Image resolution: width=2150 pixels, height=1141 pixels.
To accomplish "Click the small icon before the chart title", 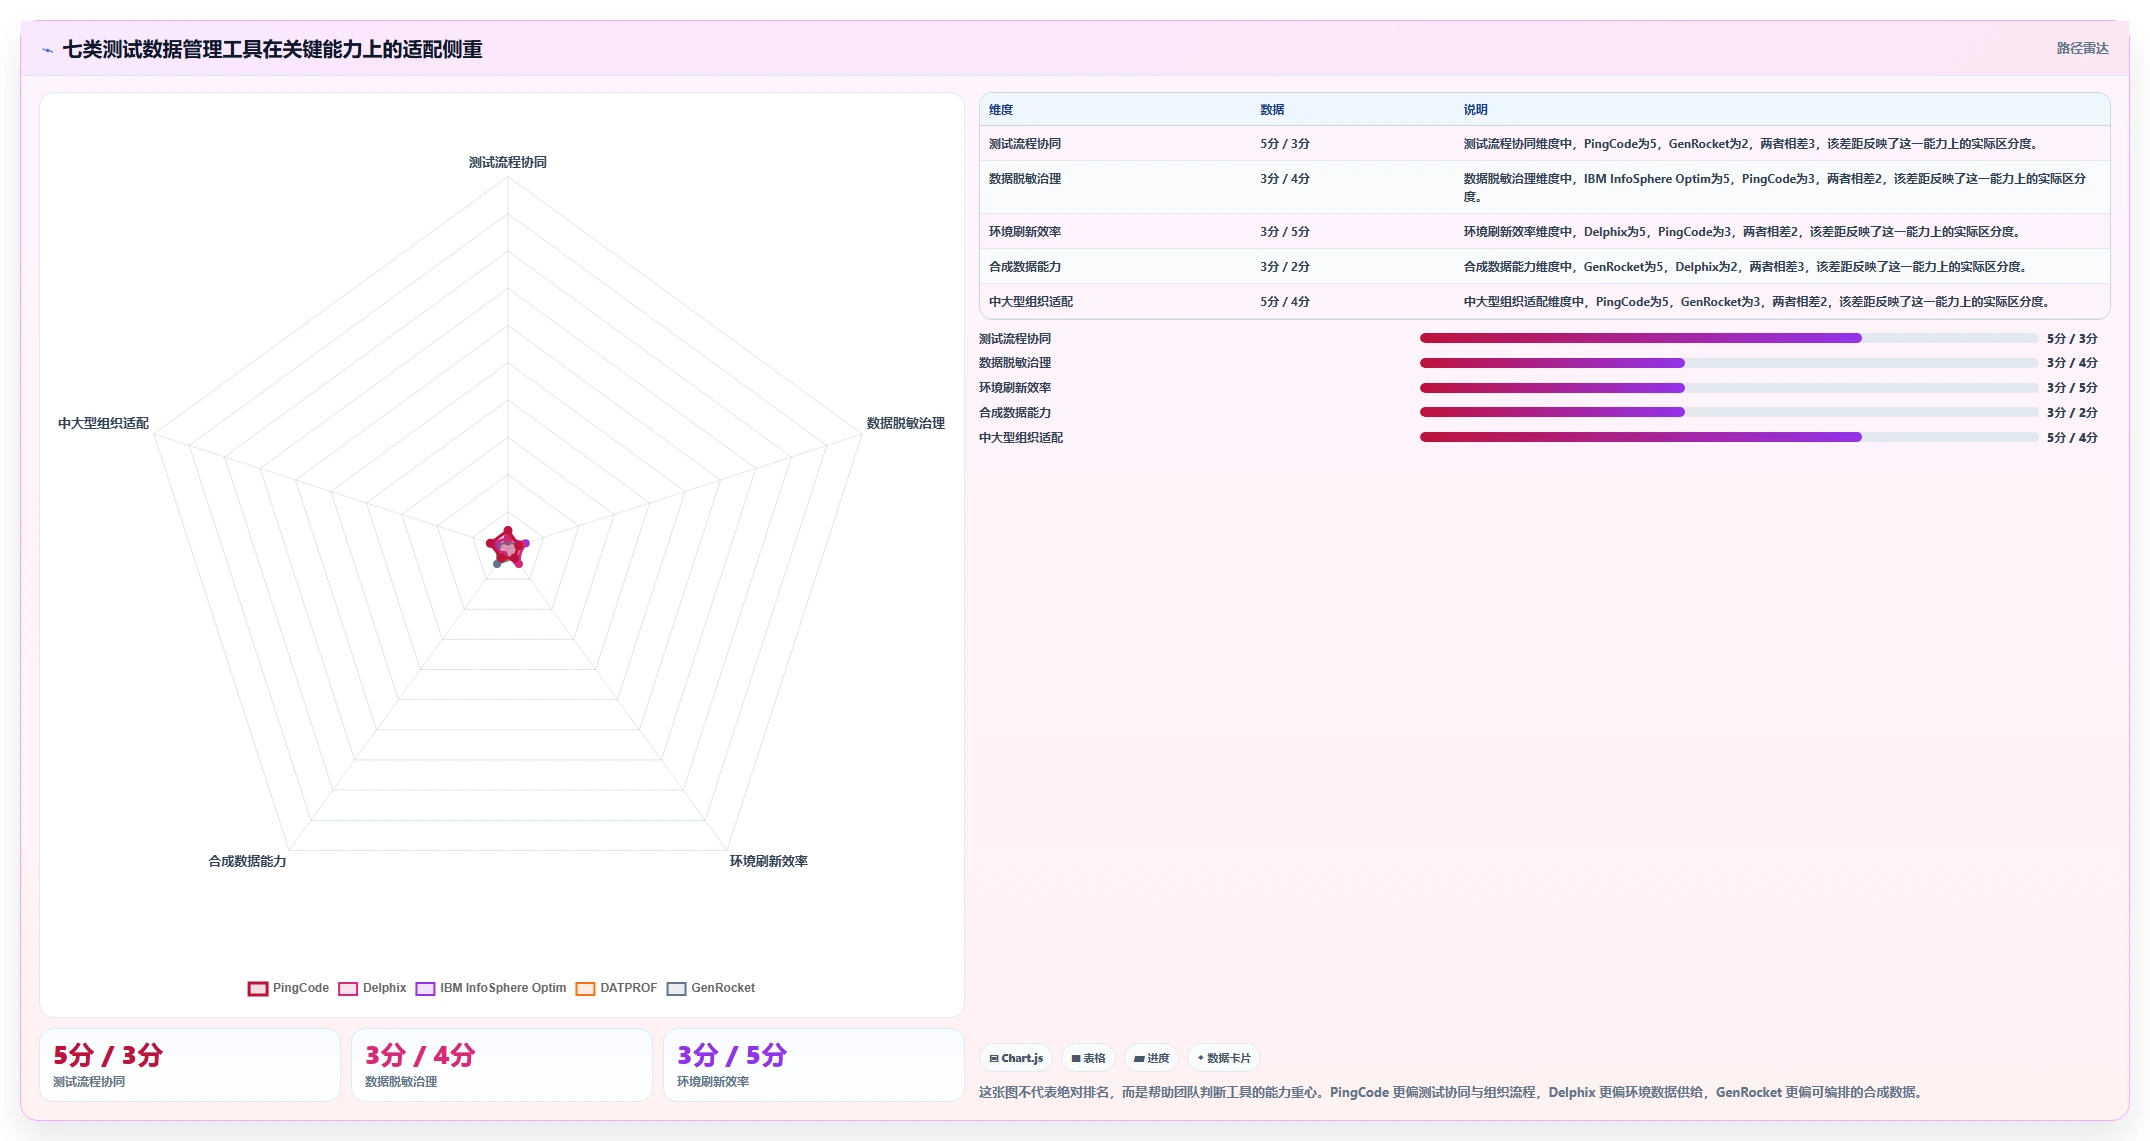I will tap(47, 50).
